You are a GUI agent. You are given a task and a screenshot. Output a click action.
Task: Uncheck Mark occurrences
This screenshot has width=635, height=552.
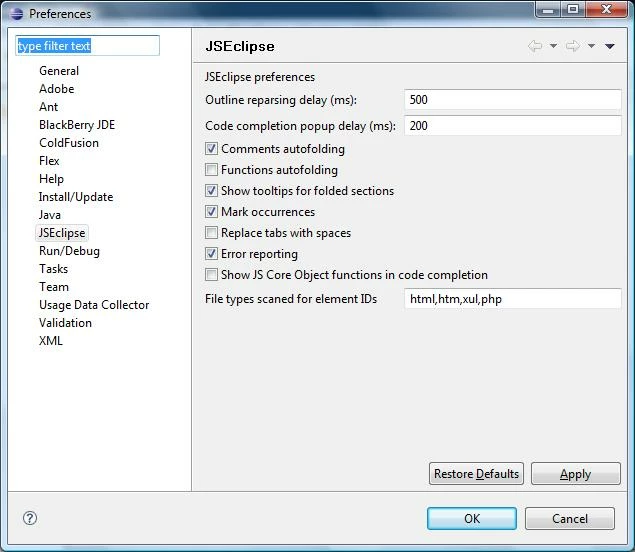(211, 212)
